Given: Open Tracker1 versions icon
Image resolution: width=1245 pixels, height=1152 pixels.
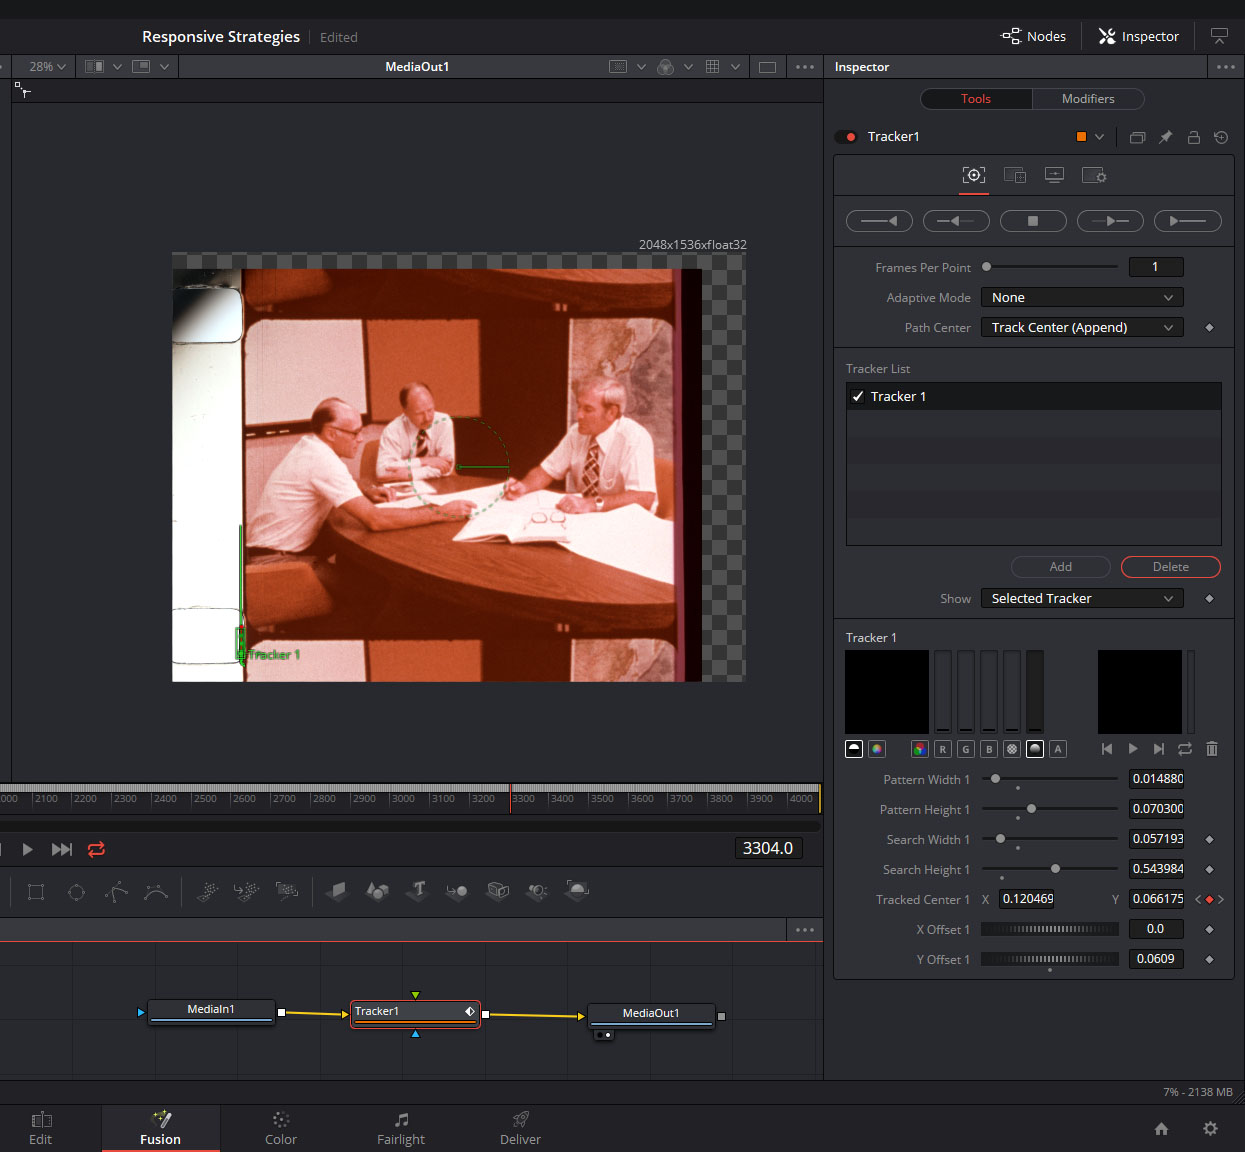Looking at the screenshot, I should [x=1137, y=137].
